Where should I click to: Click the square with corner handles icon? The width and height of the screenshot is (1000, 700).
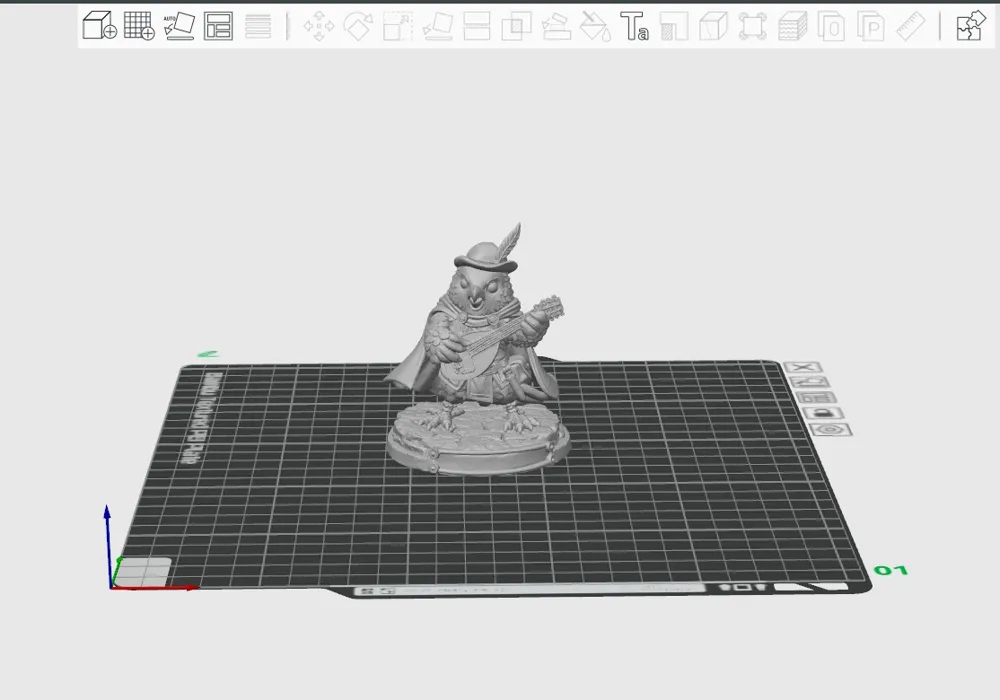coord(753,26)
